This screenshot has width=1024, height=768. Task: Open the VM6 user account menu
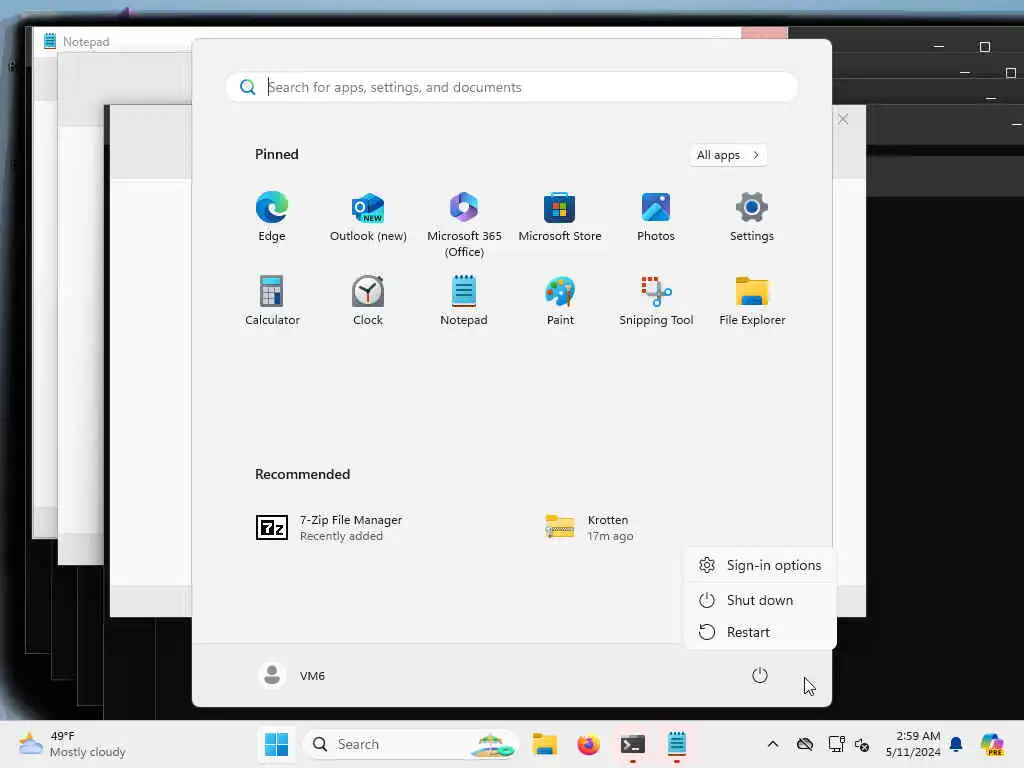[292, 675]
